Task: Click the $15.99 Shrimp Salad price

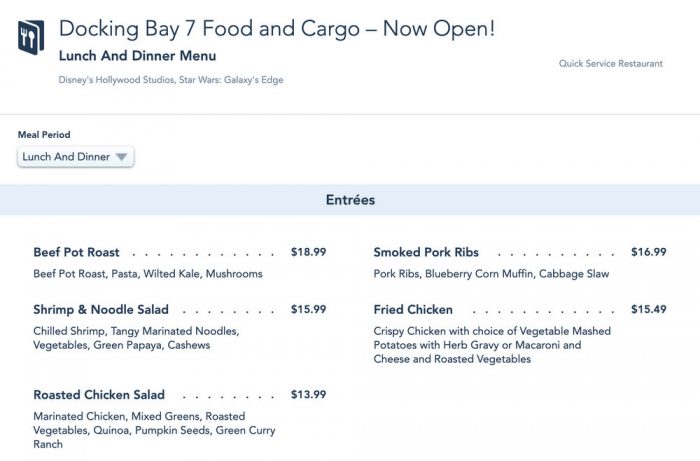Action: [x=308, y=310]
